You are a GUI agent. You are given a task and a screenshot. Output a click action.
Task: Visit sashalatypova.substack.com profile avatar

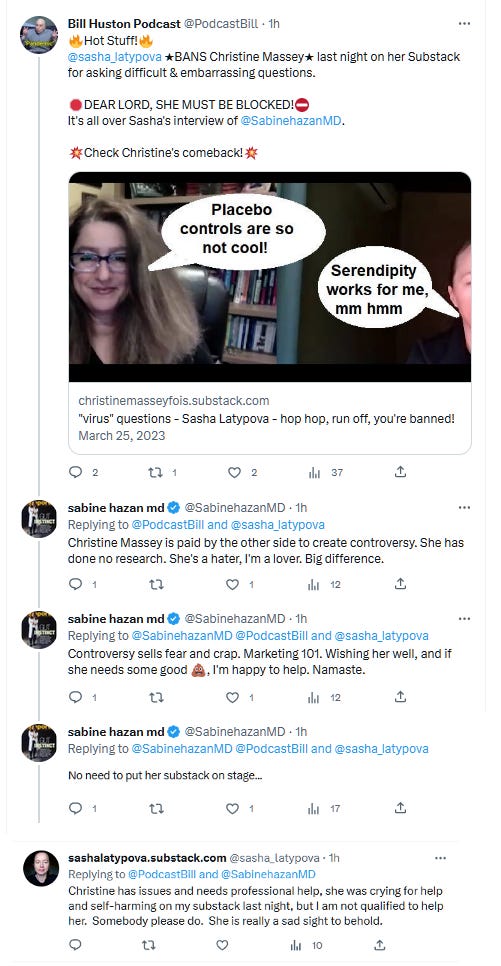[41, 869]
